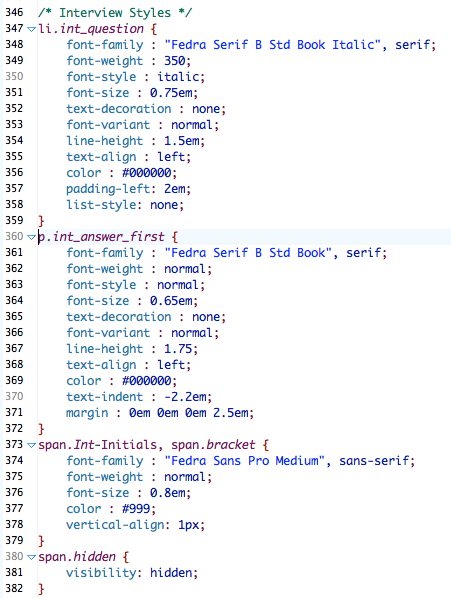Click the span.bracket selector text
This screenshot has width=451, height=598.
pyautogui.click(x=213, y=445)
